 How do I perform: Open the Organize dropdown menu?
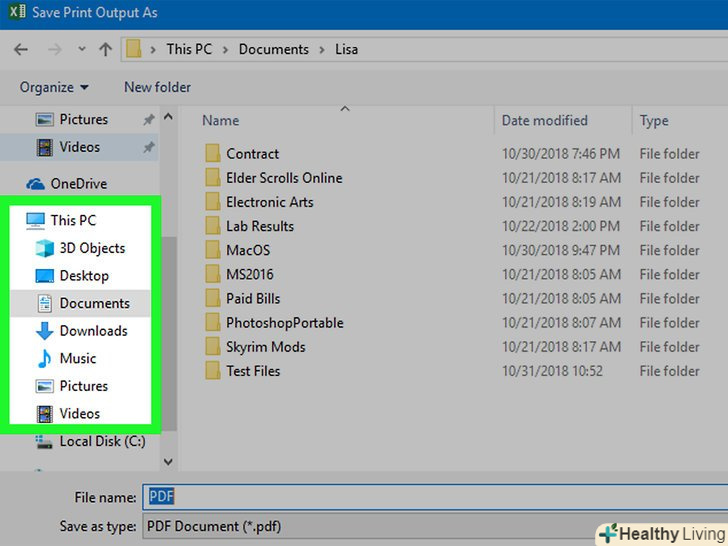[54, 87]
